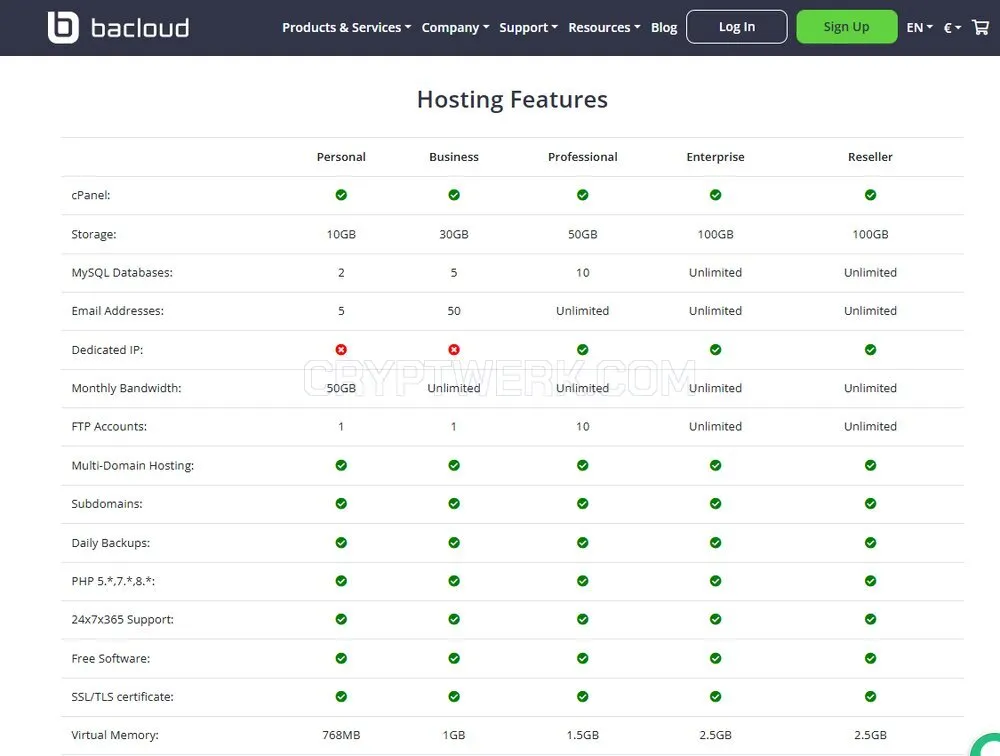Click Free Software check under Professional

582,658
